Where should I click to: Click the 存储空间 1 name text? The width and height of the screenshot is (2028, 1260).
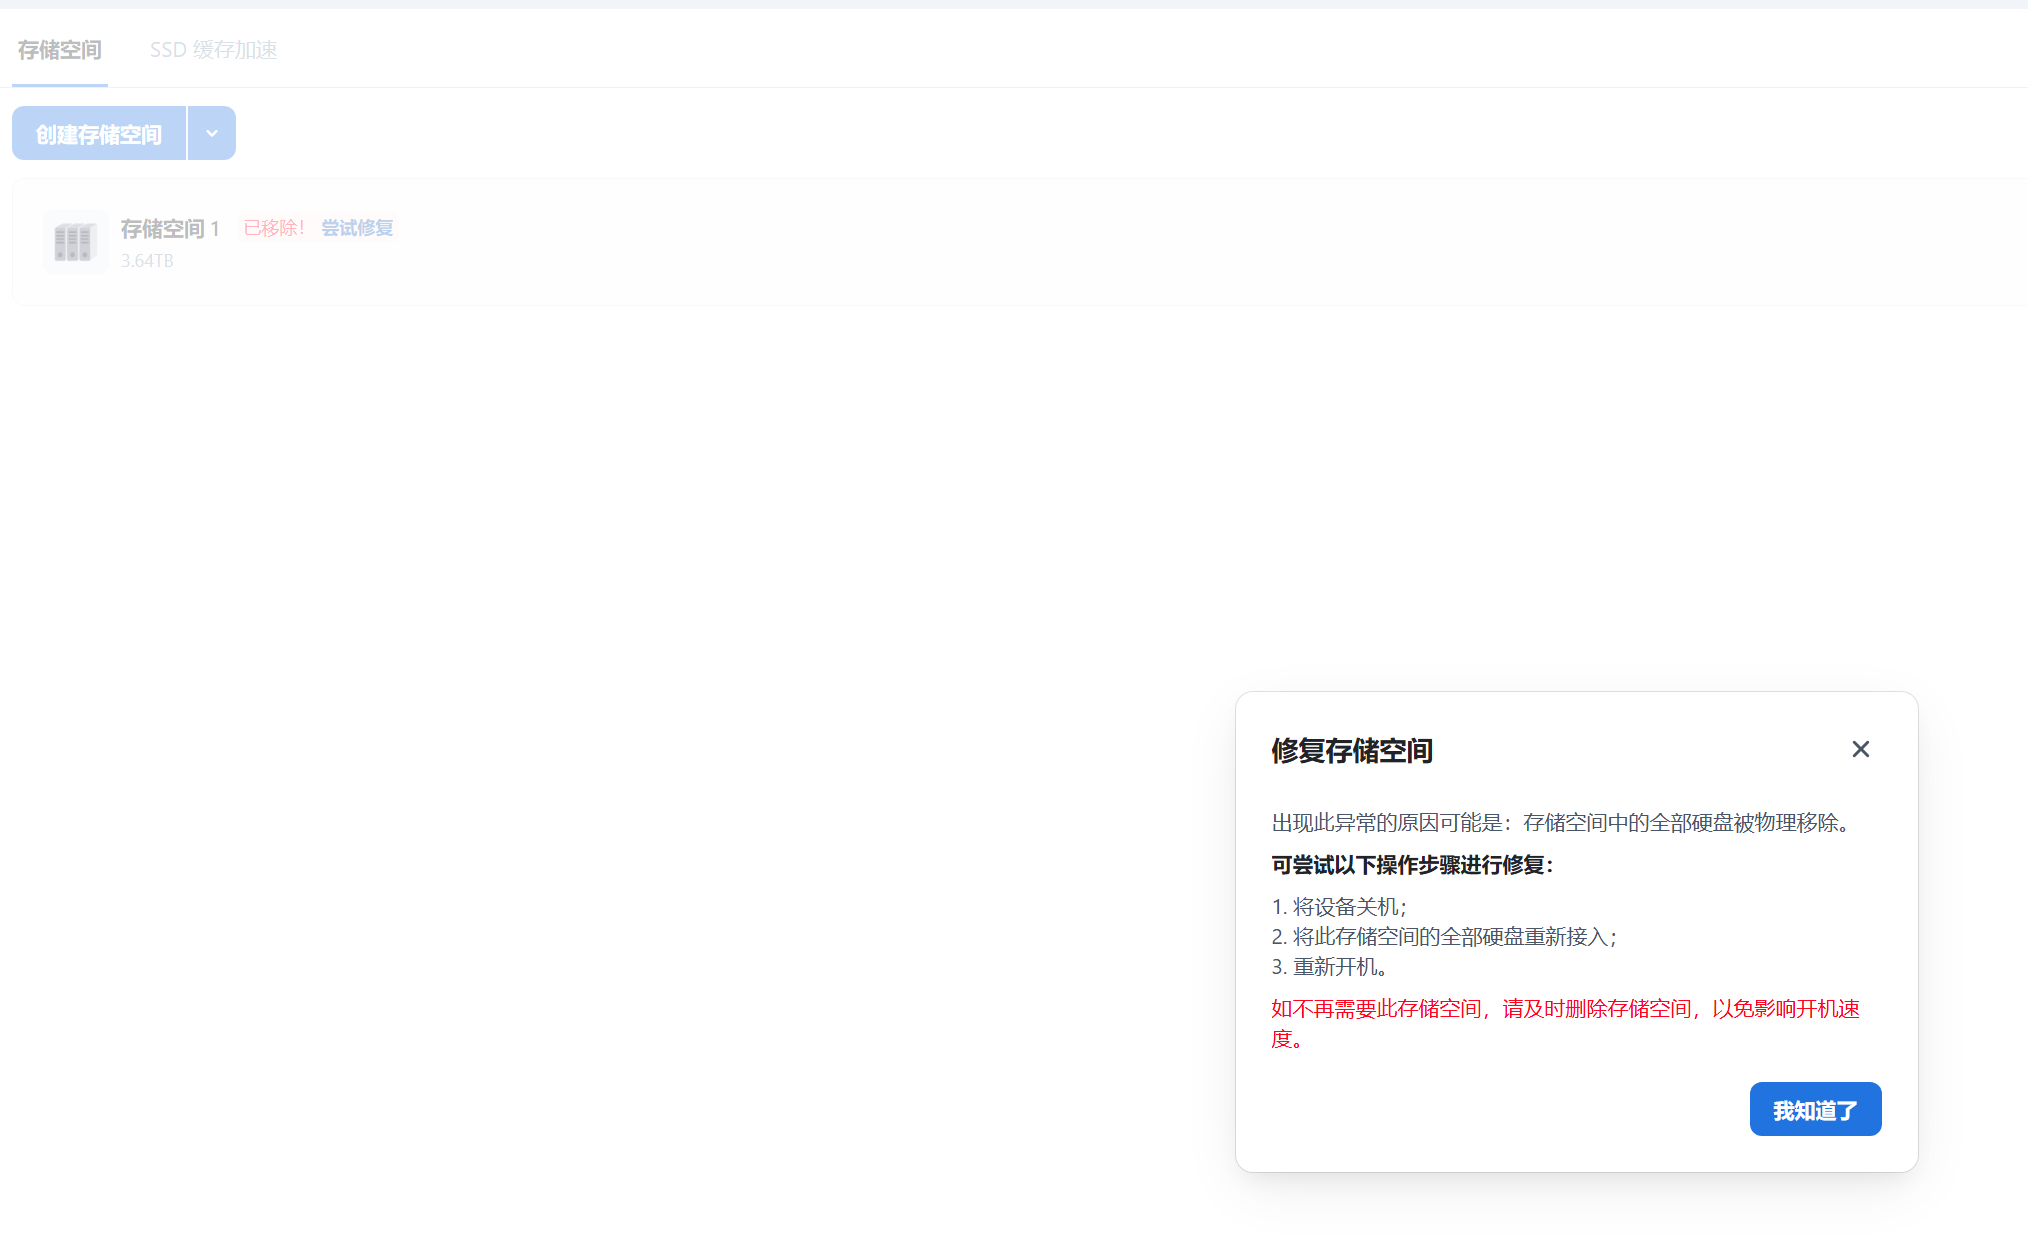pos(170,228)
